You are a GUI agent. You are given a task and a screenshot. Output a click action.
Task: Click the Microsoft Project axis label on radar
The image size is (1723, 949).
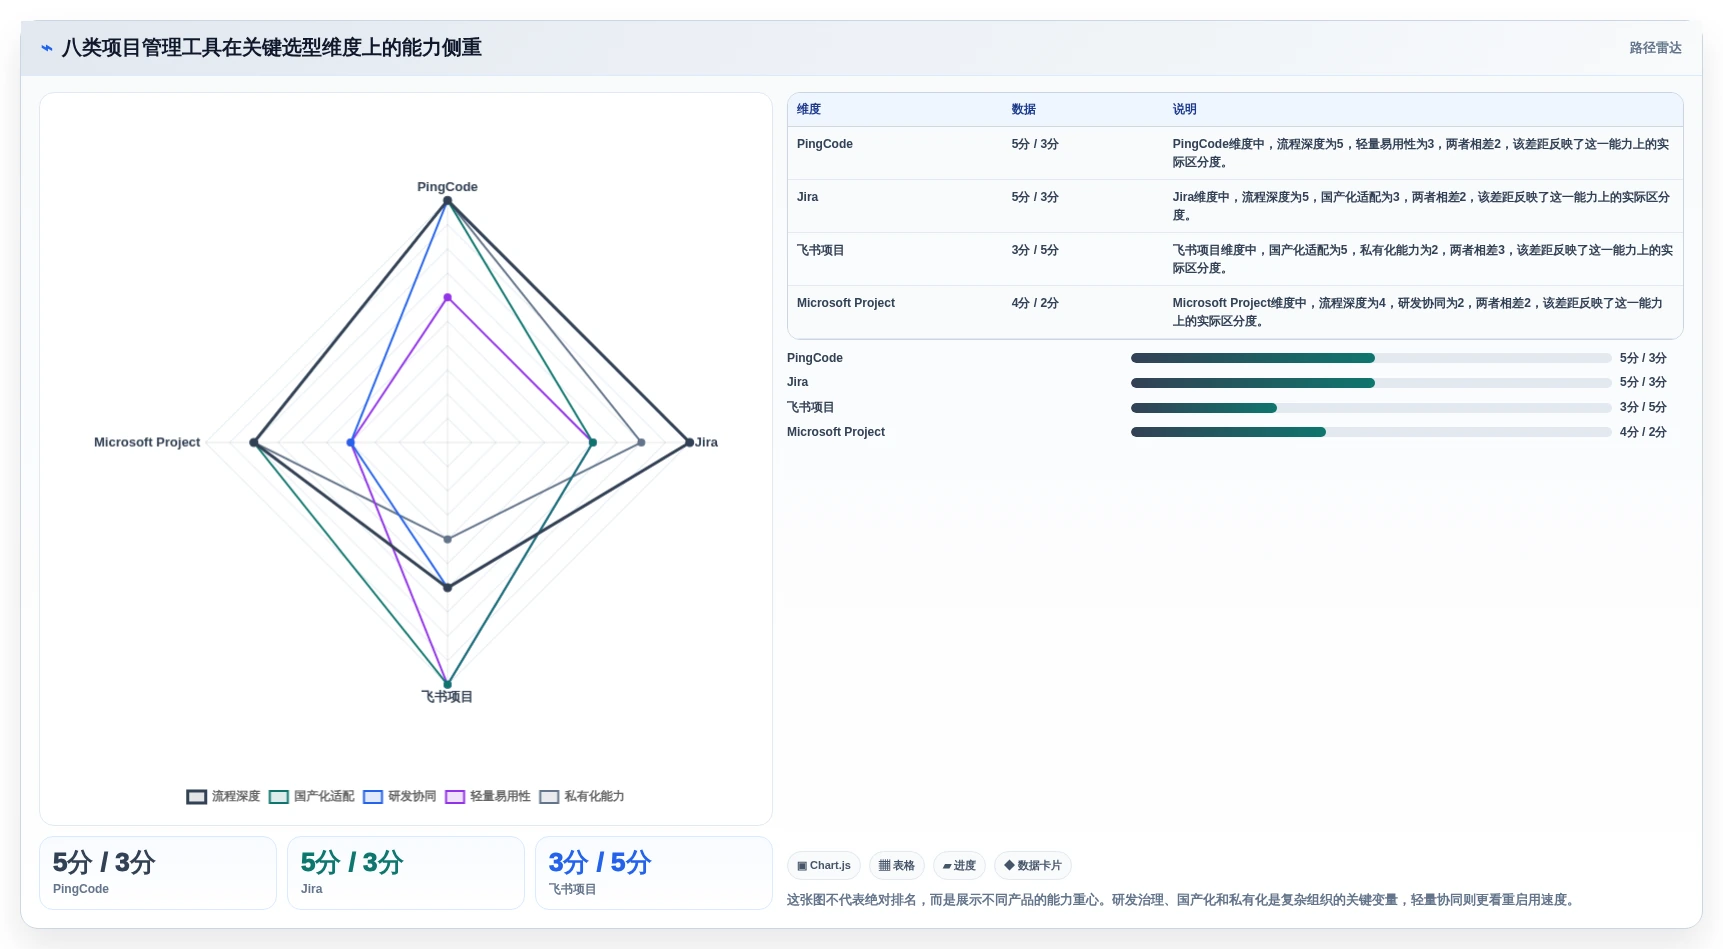pyautogui.click(x=147, y=442)
